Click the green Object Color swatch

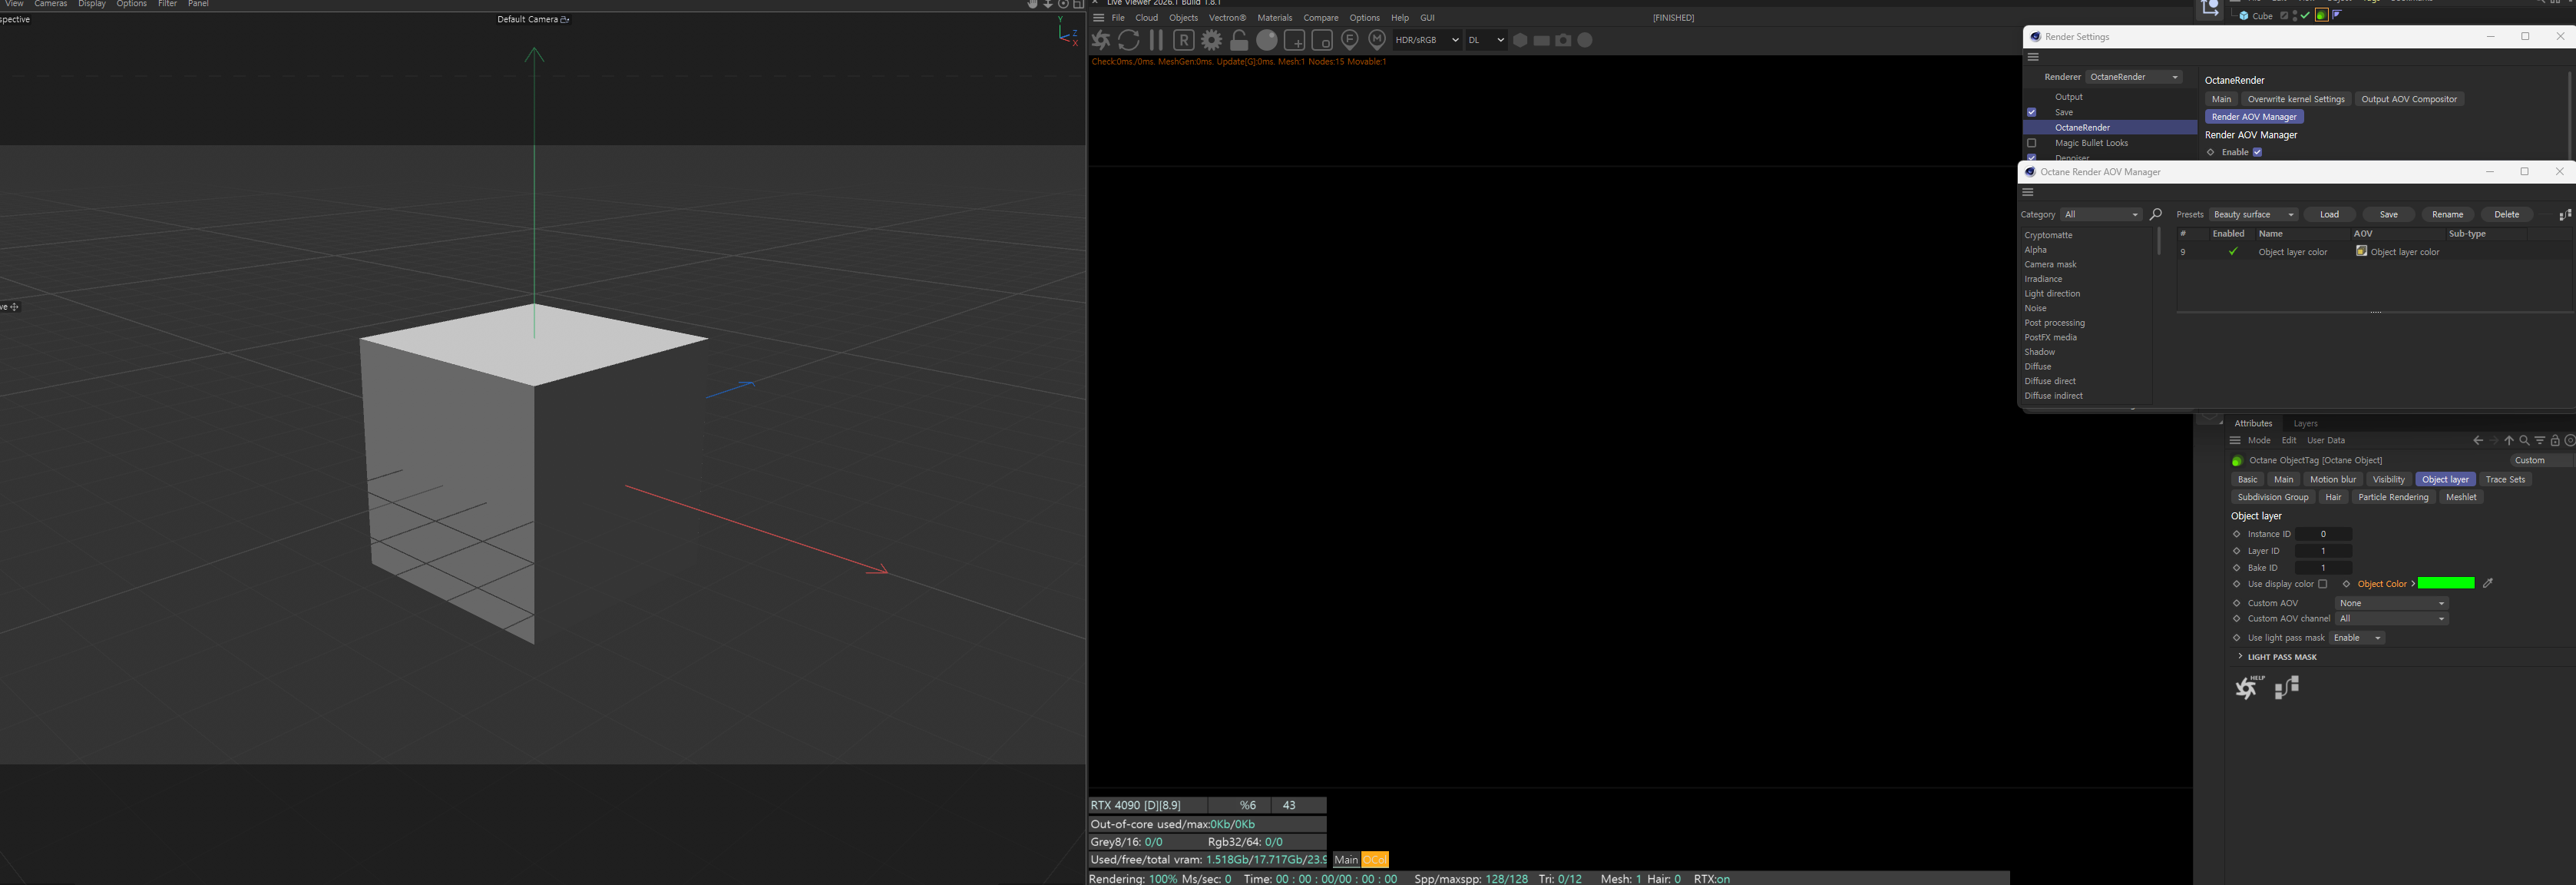pos(2446,584)
